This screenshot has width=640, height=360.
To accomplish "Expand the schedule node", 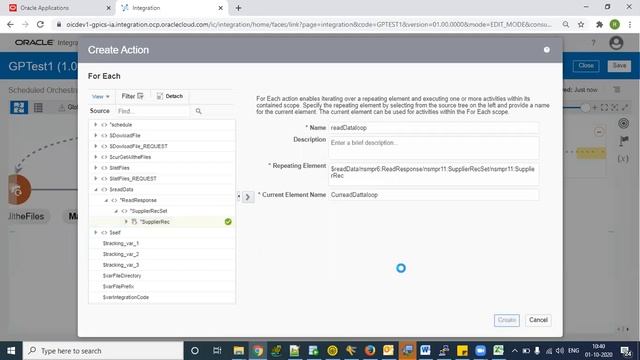I will coord(96,124).
